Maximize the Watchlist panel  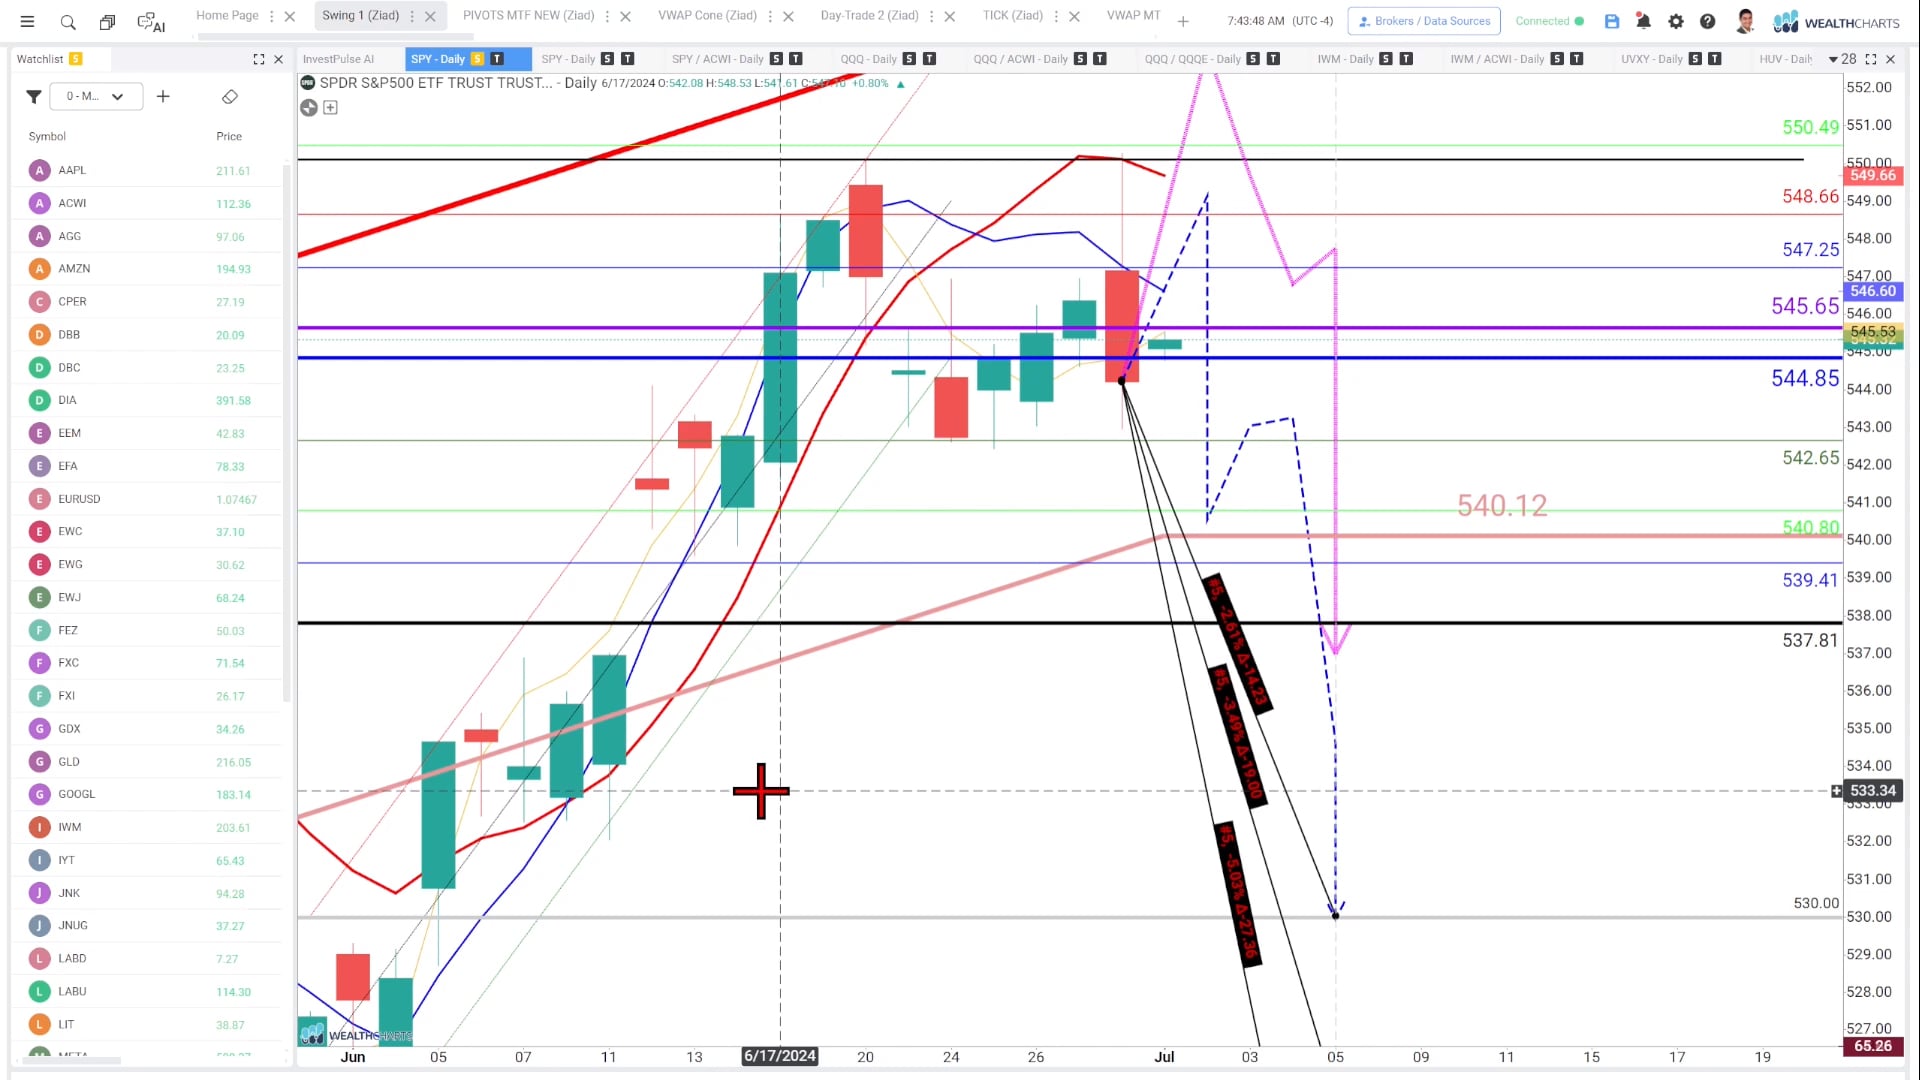click(x=259, y=59)
